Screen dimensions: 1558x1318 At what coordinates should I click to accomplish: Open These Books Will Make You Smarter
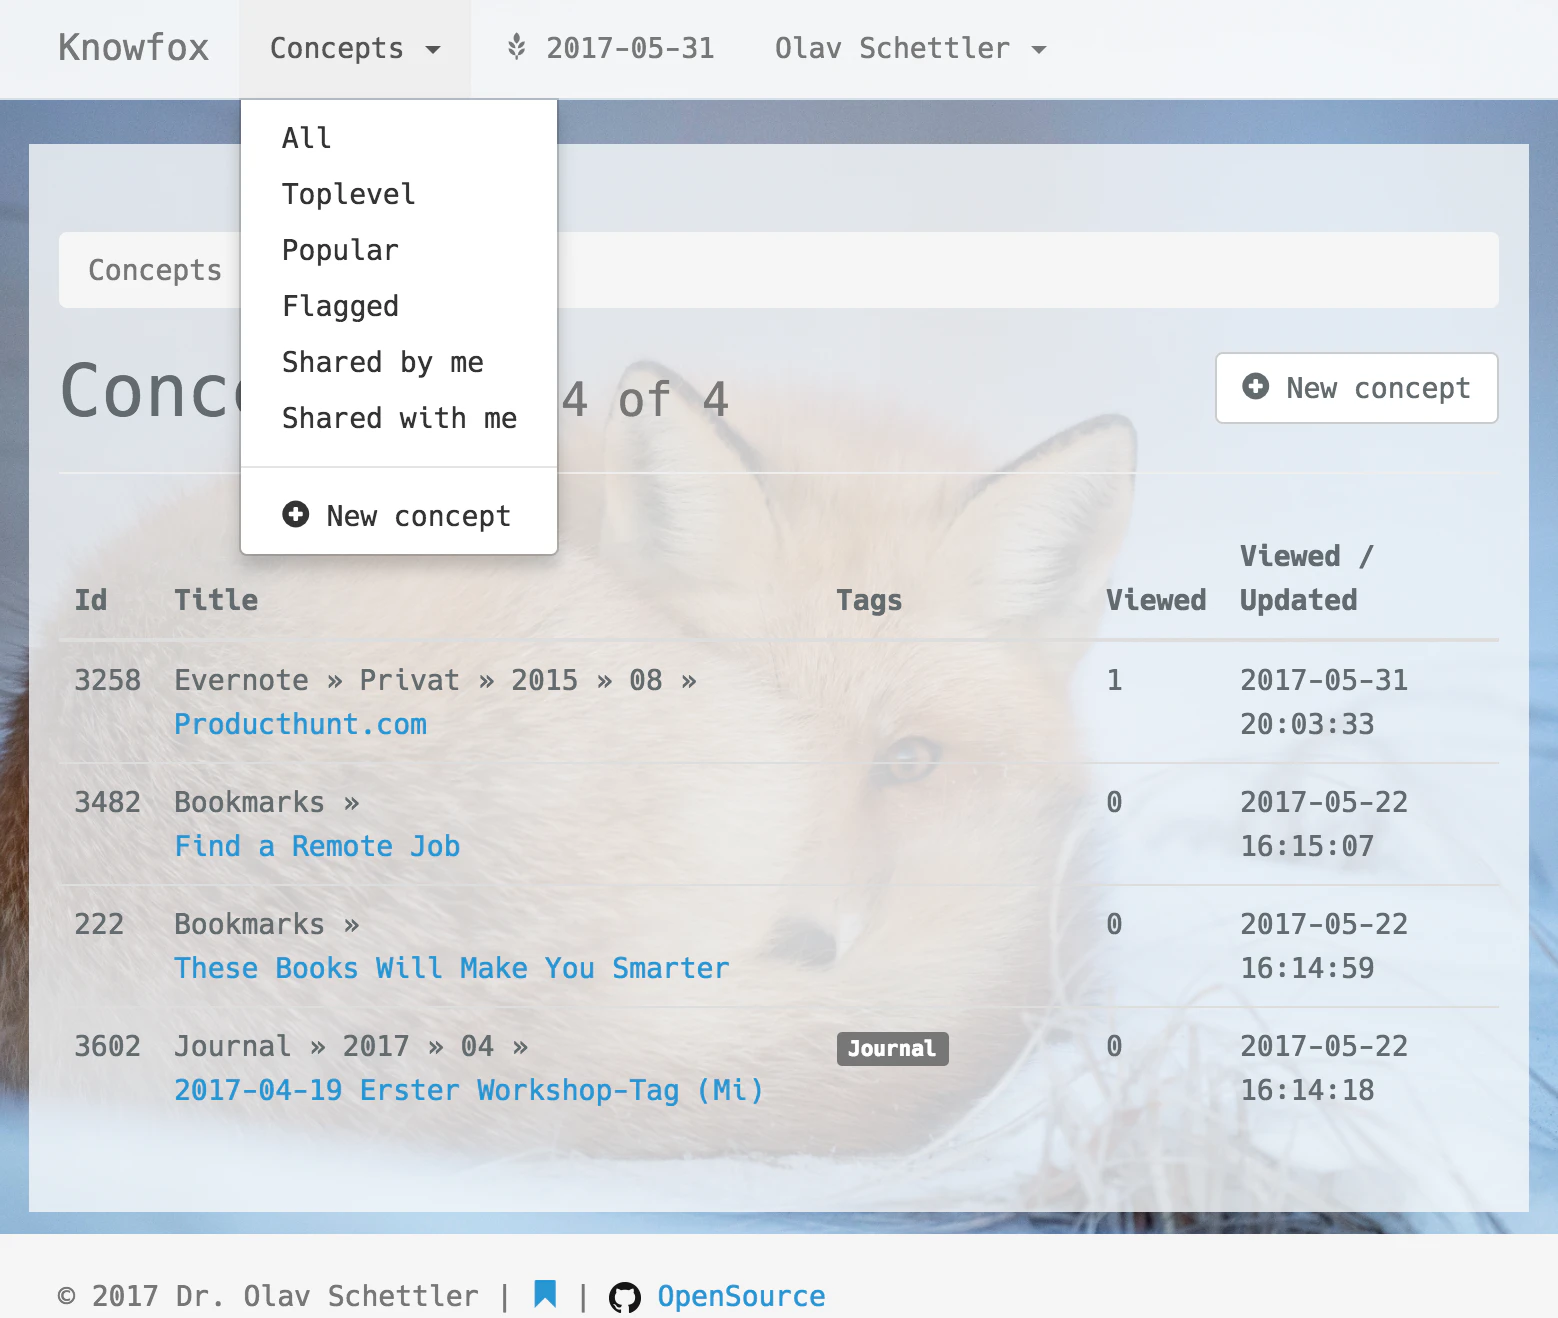pyautogui.click(x=451, y=968)
